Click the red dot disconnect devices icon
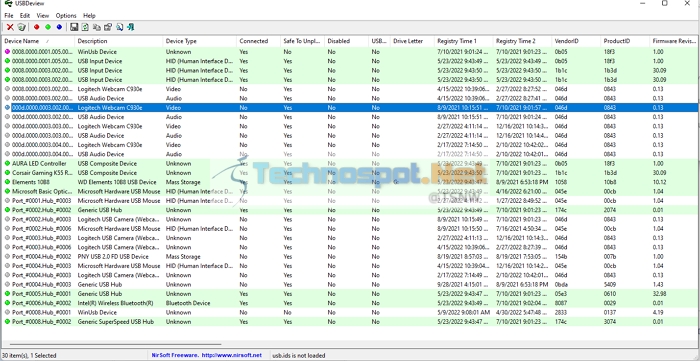Screen dimensions: 700x361 pyautogui.click(x=37, y=27)
